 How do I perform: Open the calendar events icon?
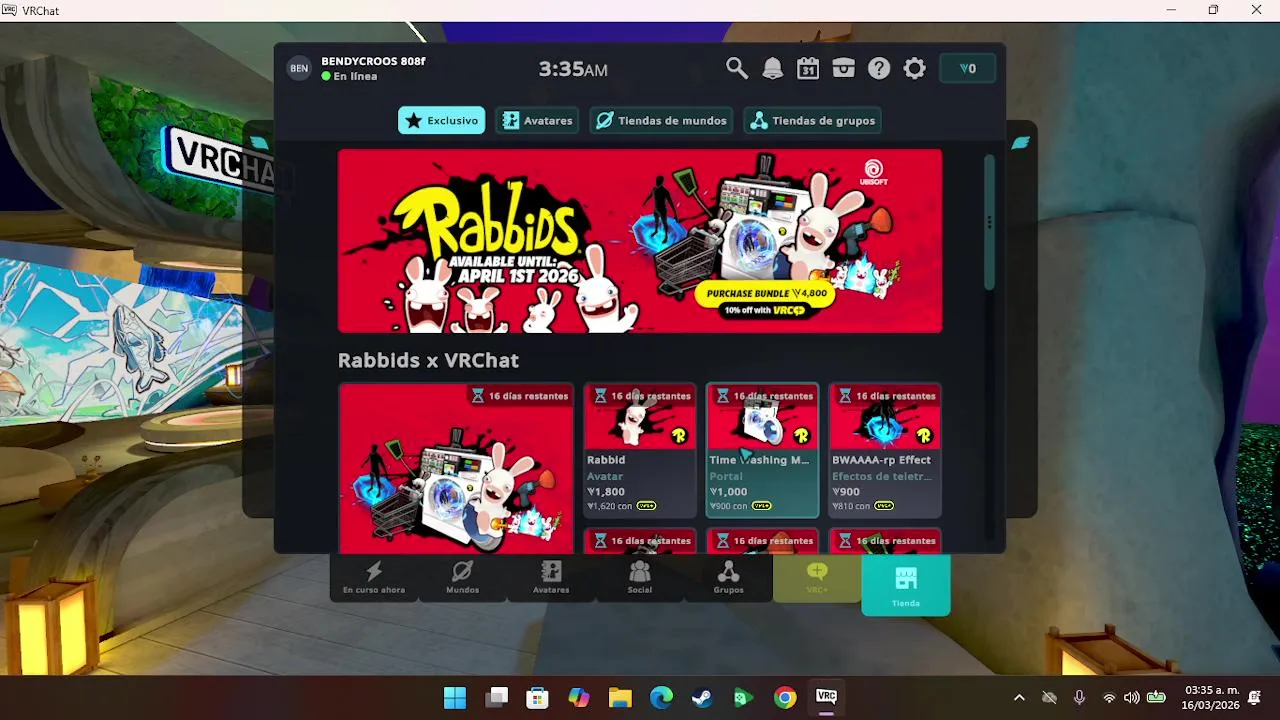[x=808, y=68]
